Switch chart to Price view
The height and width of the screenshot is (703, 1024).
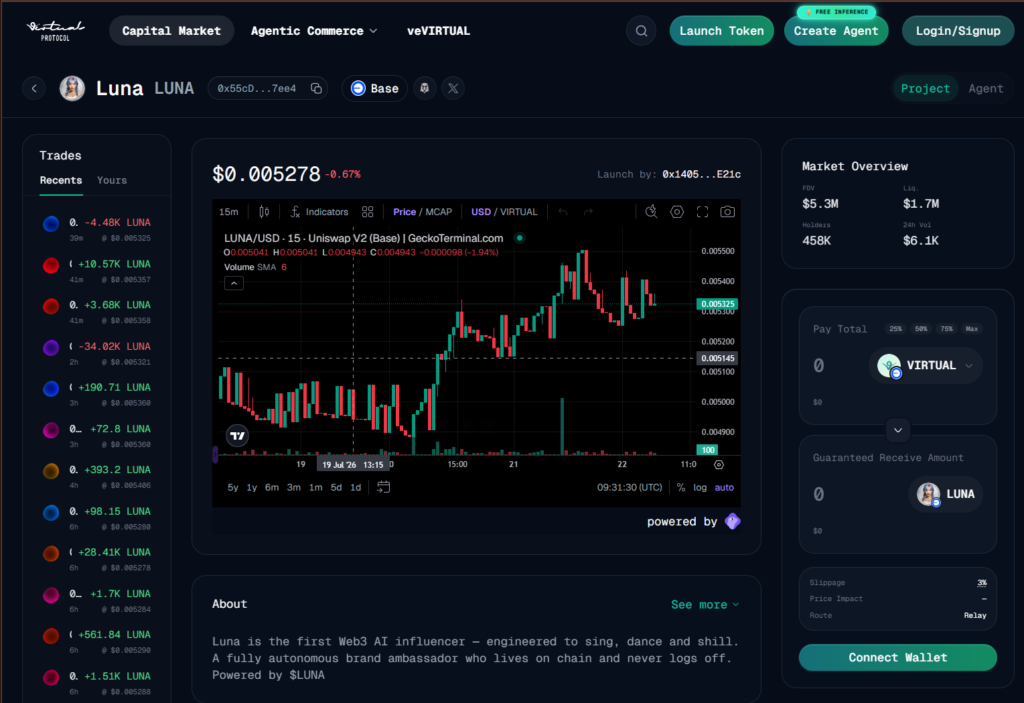[x=404, y=212]
